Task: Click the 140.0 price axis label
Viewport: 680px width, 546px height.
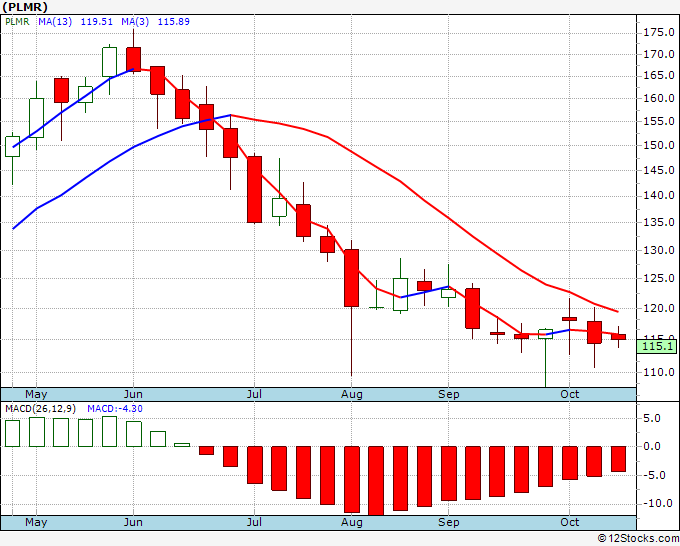Action: [659, 196]
